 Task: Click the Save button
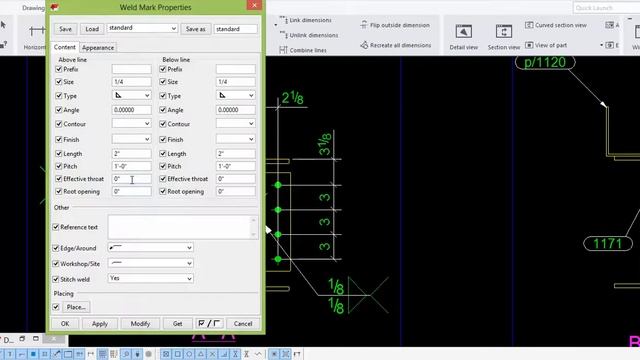[x=65, y=29]
